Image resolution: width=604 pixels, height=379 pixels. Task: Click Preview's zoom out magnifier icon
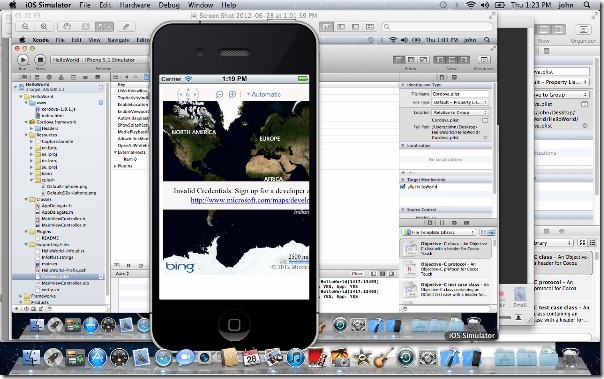point(25,27)
